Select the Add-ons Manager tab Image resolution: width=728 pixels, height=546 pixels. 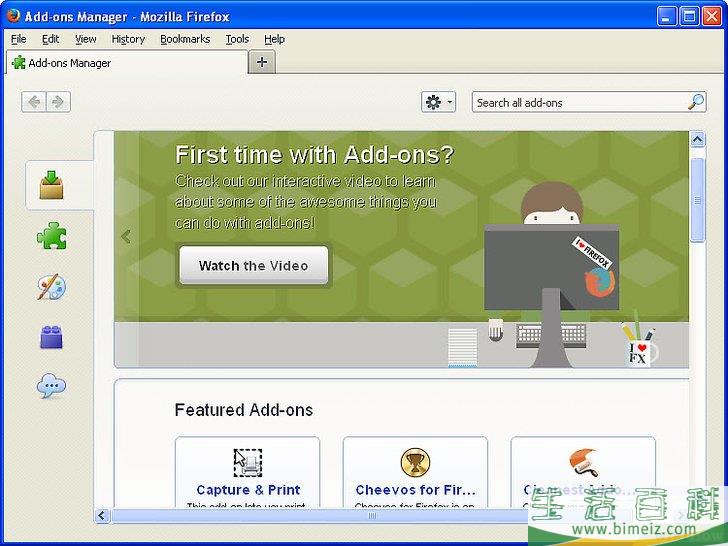click(126, 63)
